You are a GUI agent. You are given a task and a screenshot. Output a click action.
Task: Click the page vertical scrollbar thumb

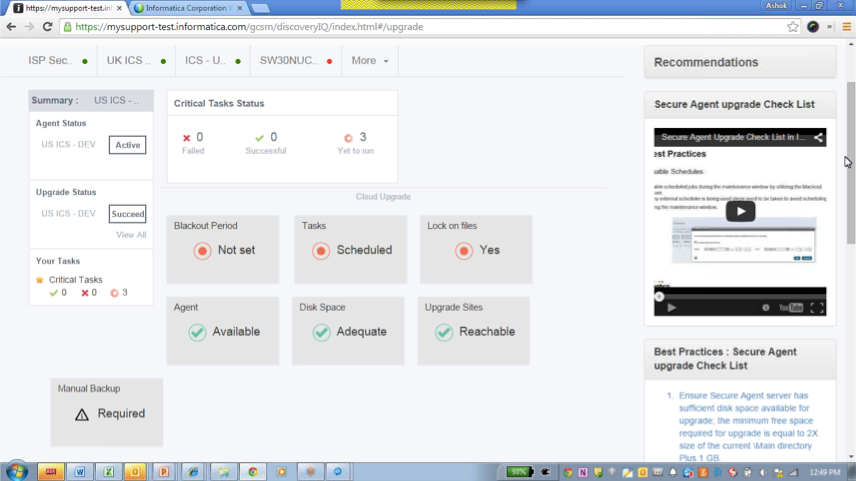tap(851, 163)
